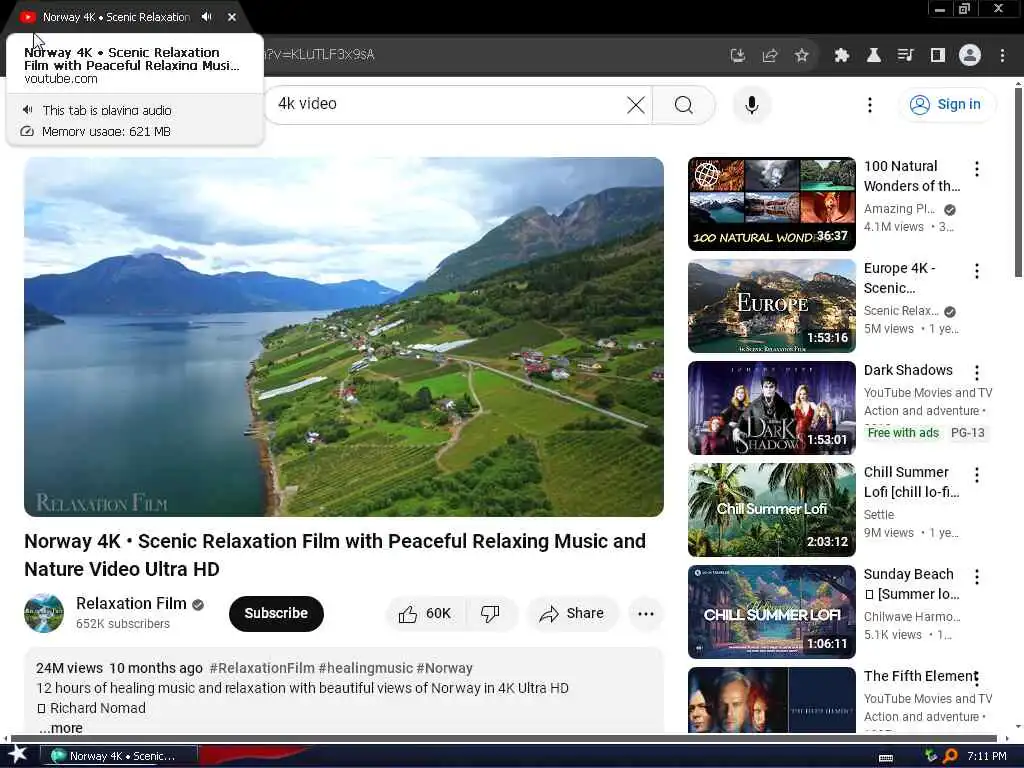Viewport: 1024px width, 768px height.
Task: Click the 'Settle' channel name
Action: 879,515
